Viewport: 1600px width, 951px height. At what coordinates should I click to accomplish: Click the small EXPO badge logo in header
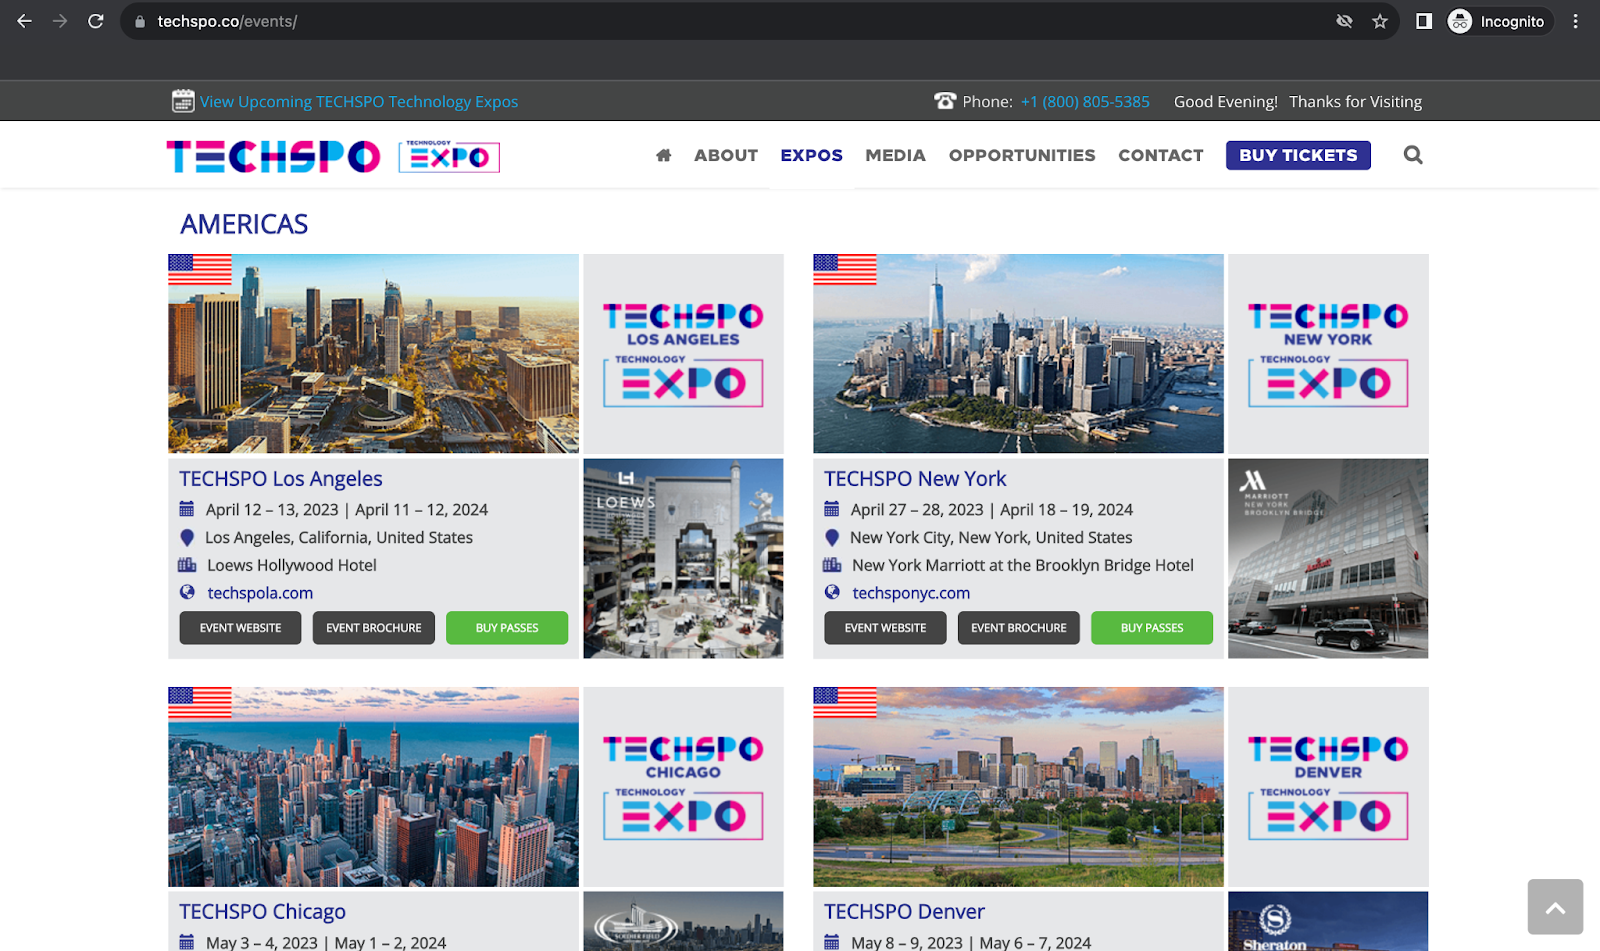(x=449, y=156)
